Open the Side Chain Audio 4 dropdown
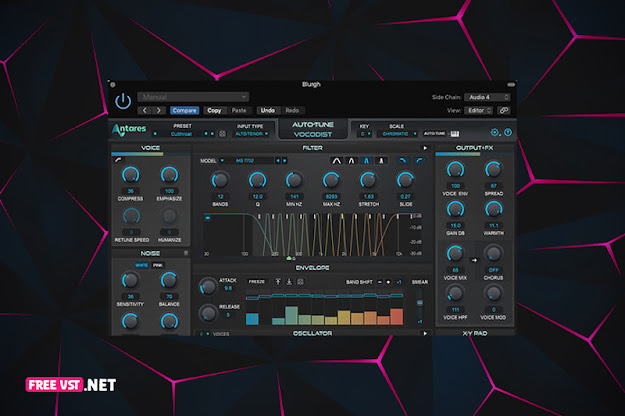This screenshot has width=625, height=416. pyautogui.click(x=487, y=97)
